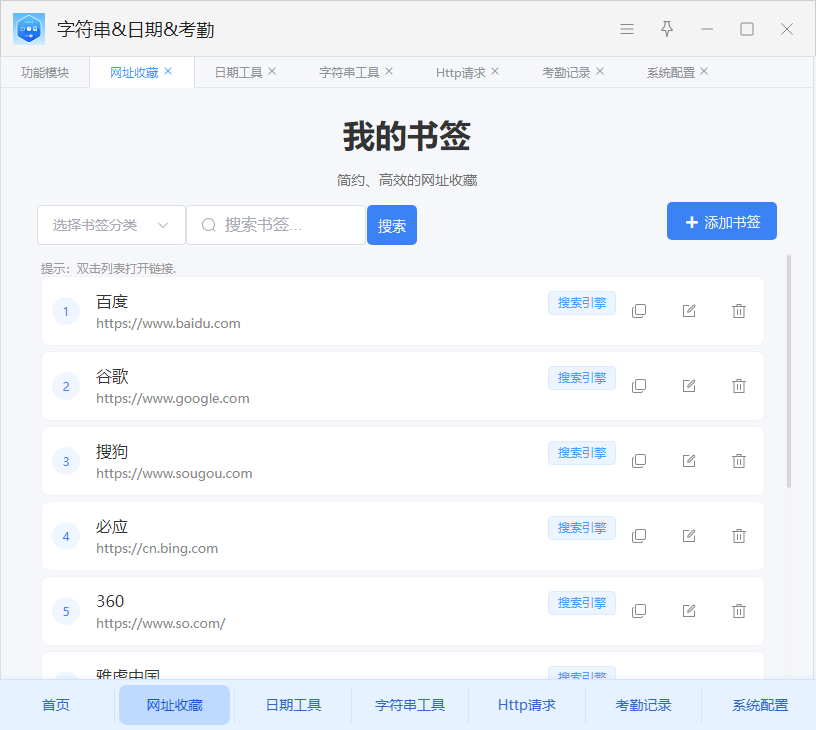Open the hamburger menu in title bar
The image size is (816, 730).
627,29
